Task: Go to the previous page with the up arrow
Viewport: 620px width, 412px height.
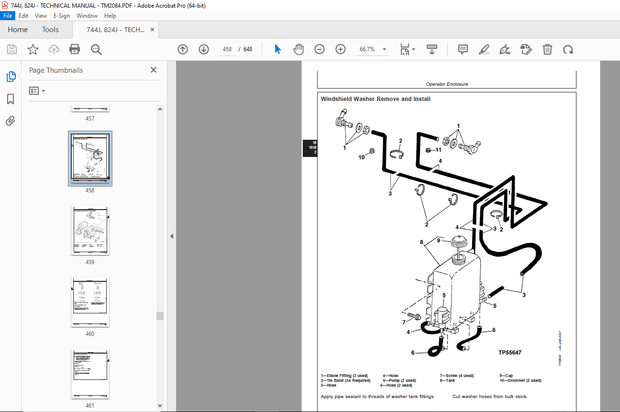Action: (183, 49)
